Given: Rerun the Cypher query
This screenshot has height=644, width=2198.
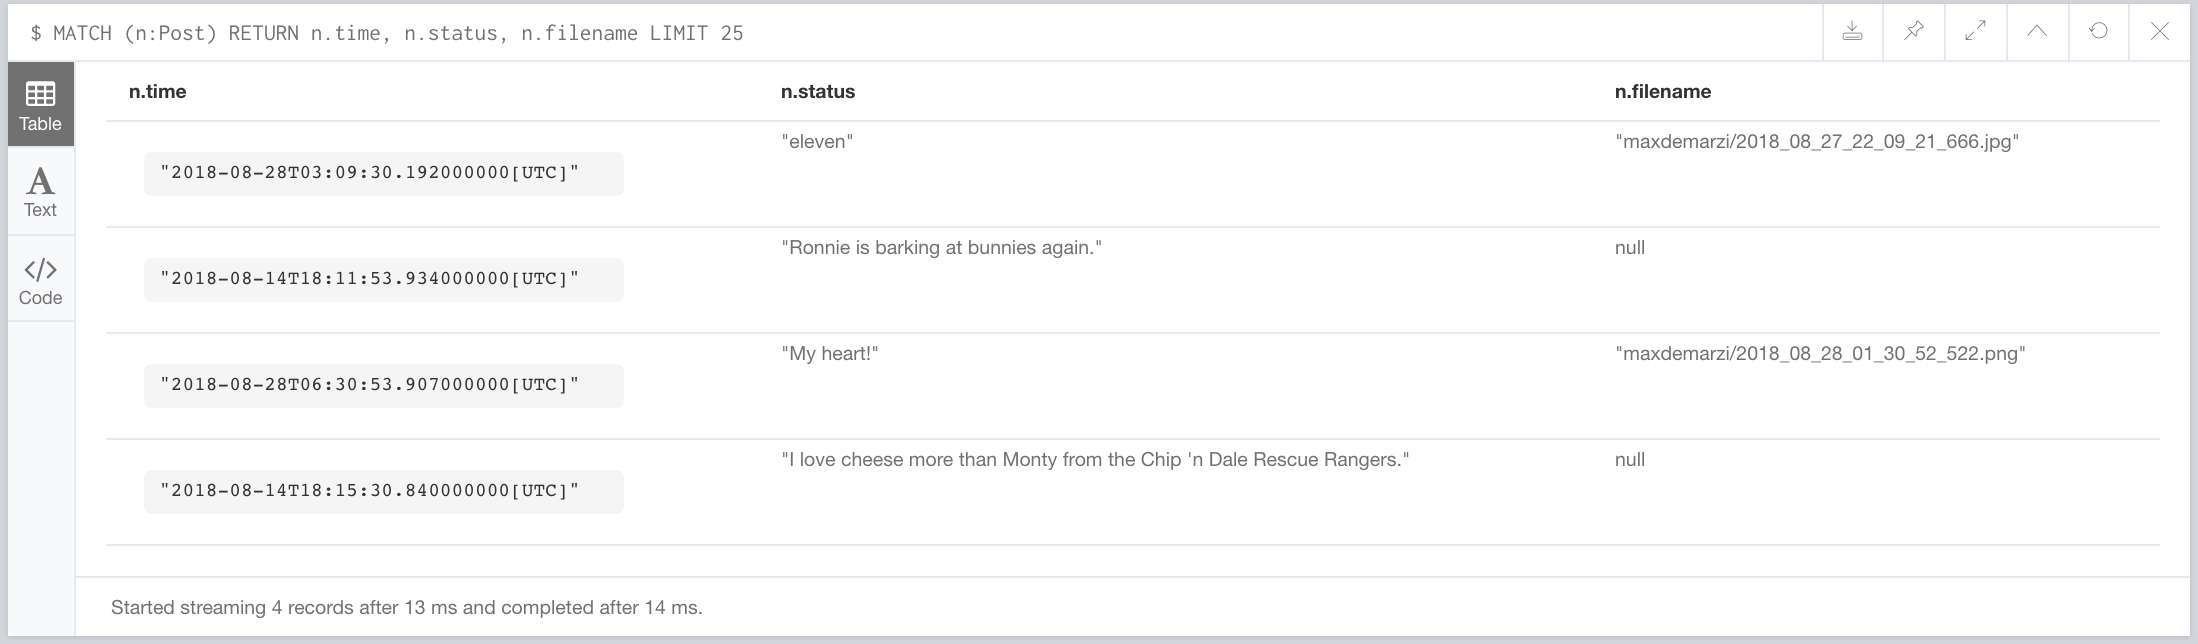Looking at the screenshot, I should point(2098,32).
